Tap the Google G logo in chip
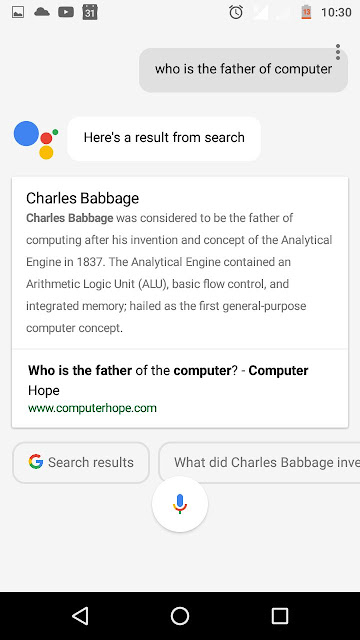 pyautogui.click(x=36, y=462)
